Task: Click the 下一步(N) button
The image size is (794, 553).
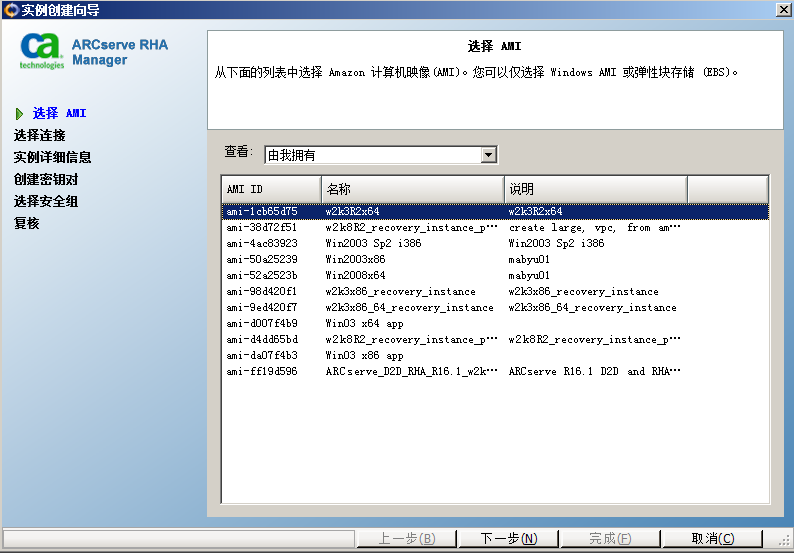Action: [508, 538]
